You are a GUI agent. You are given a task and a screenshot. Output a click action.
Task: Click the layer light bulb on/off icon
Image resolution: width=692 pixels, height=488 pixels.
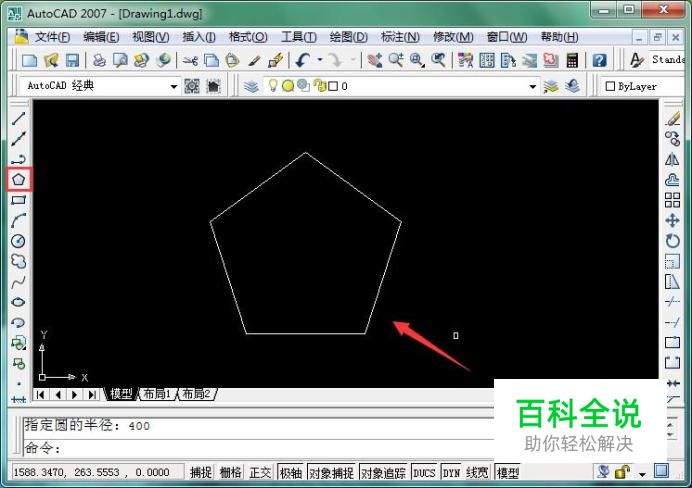pyautogui.click(x=273, y=85)
